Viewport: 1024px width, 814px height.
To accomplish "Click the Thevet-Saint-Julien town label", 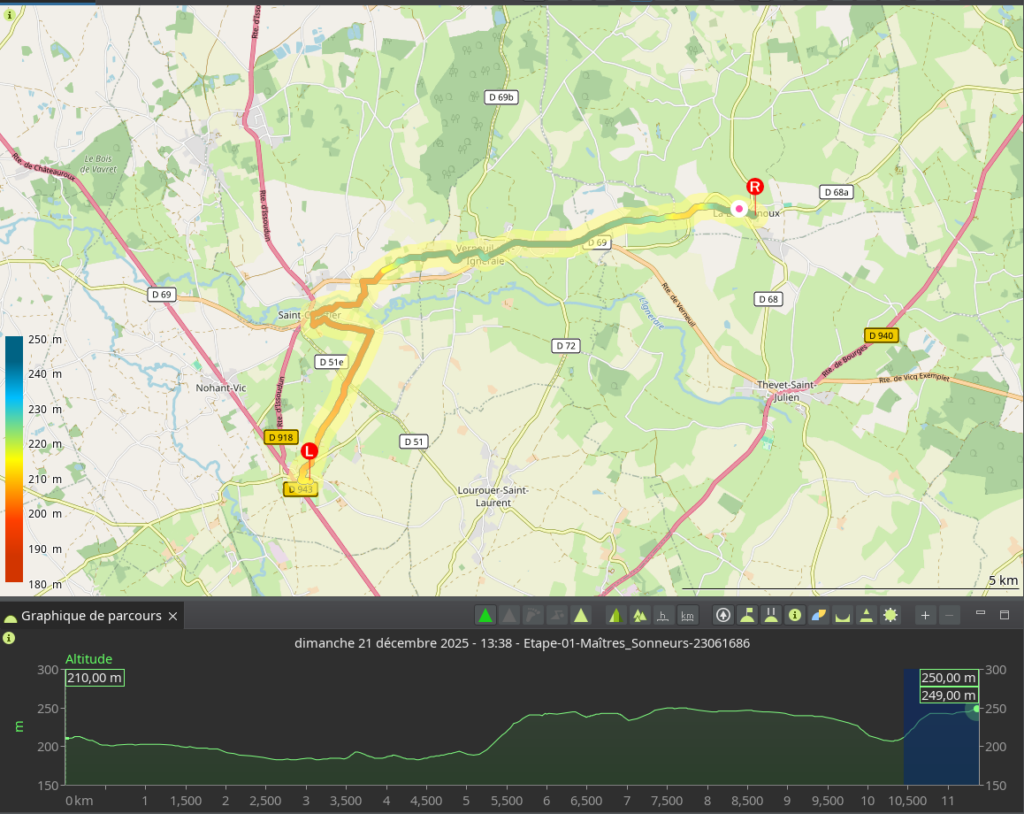I will coord(786,391).
